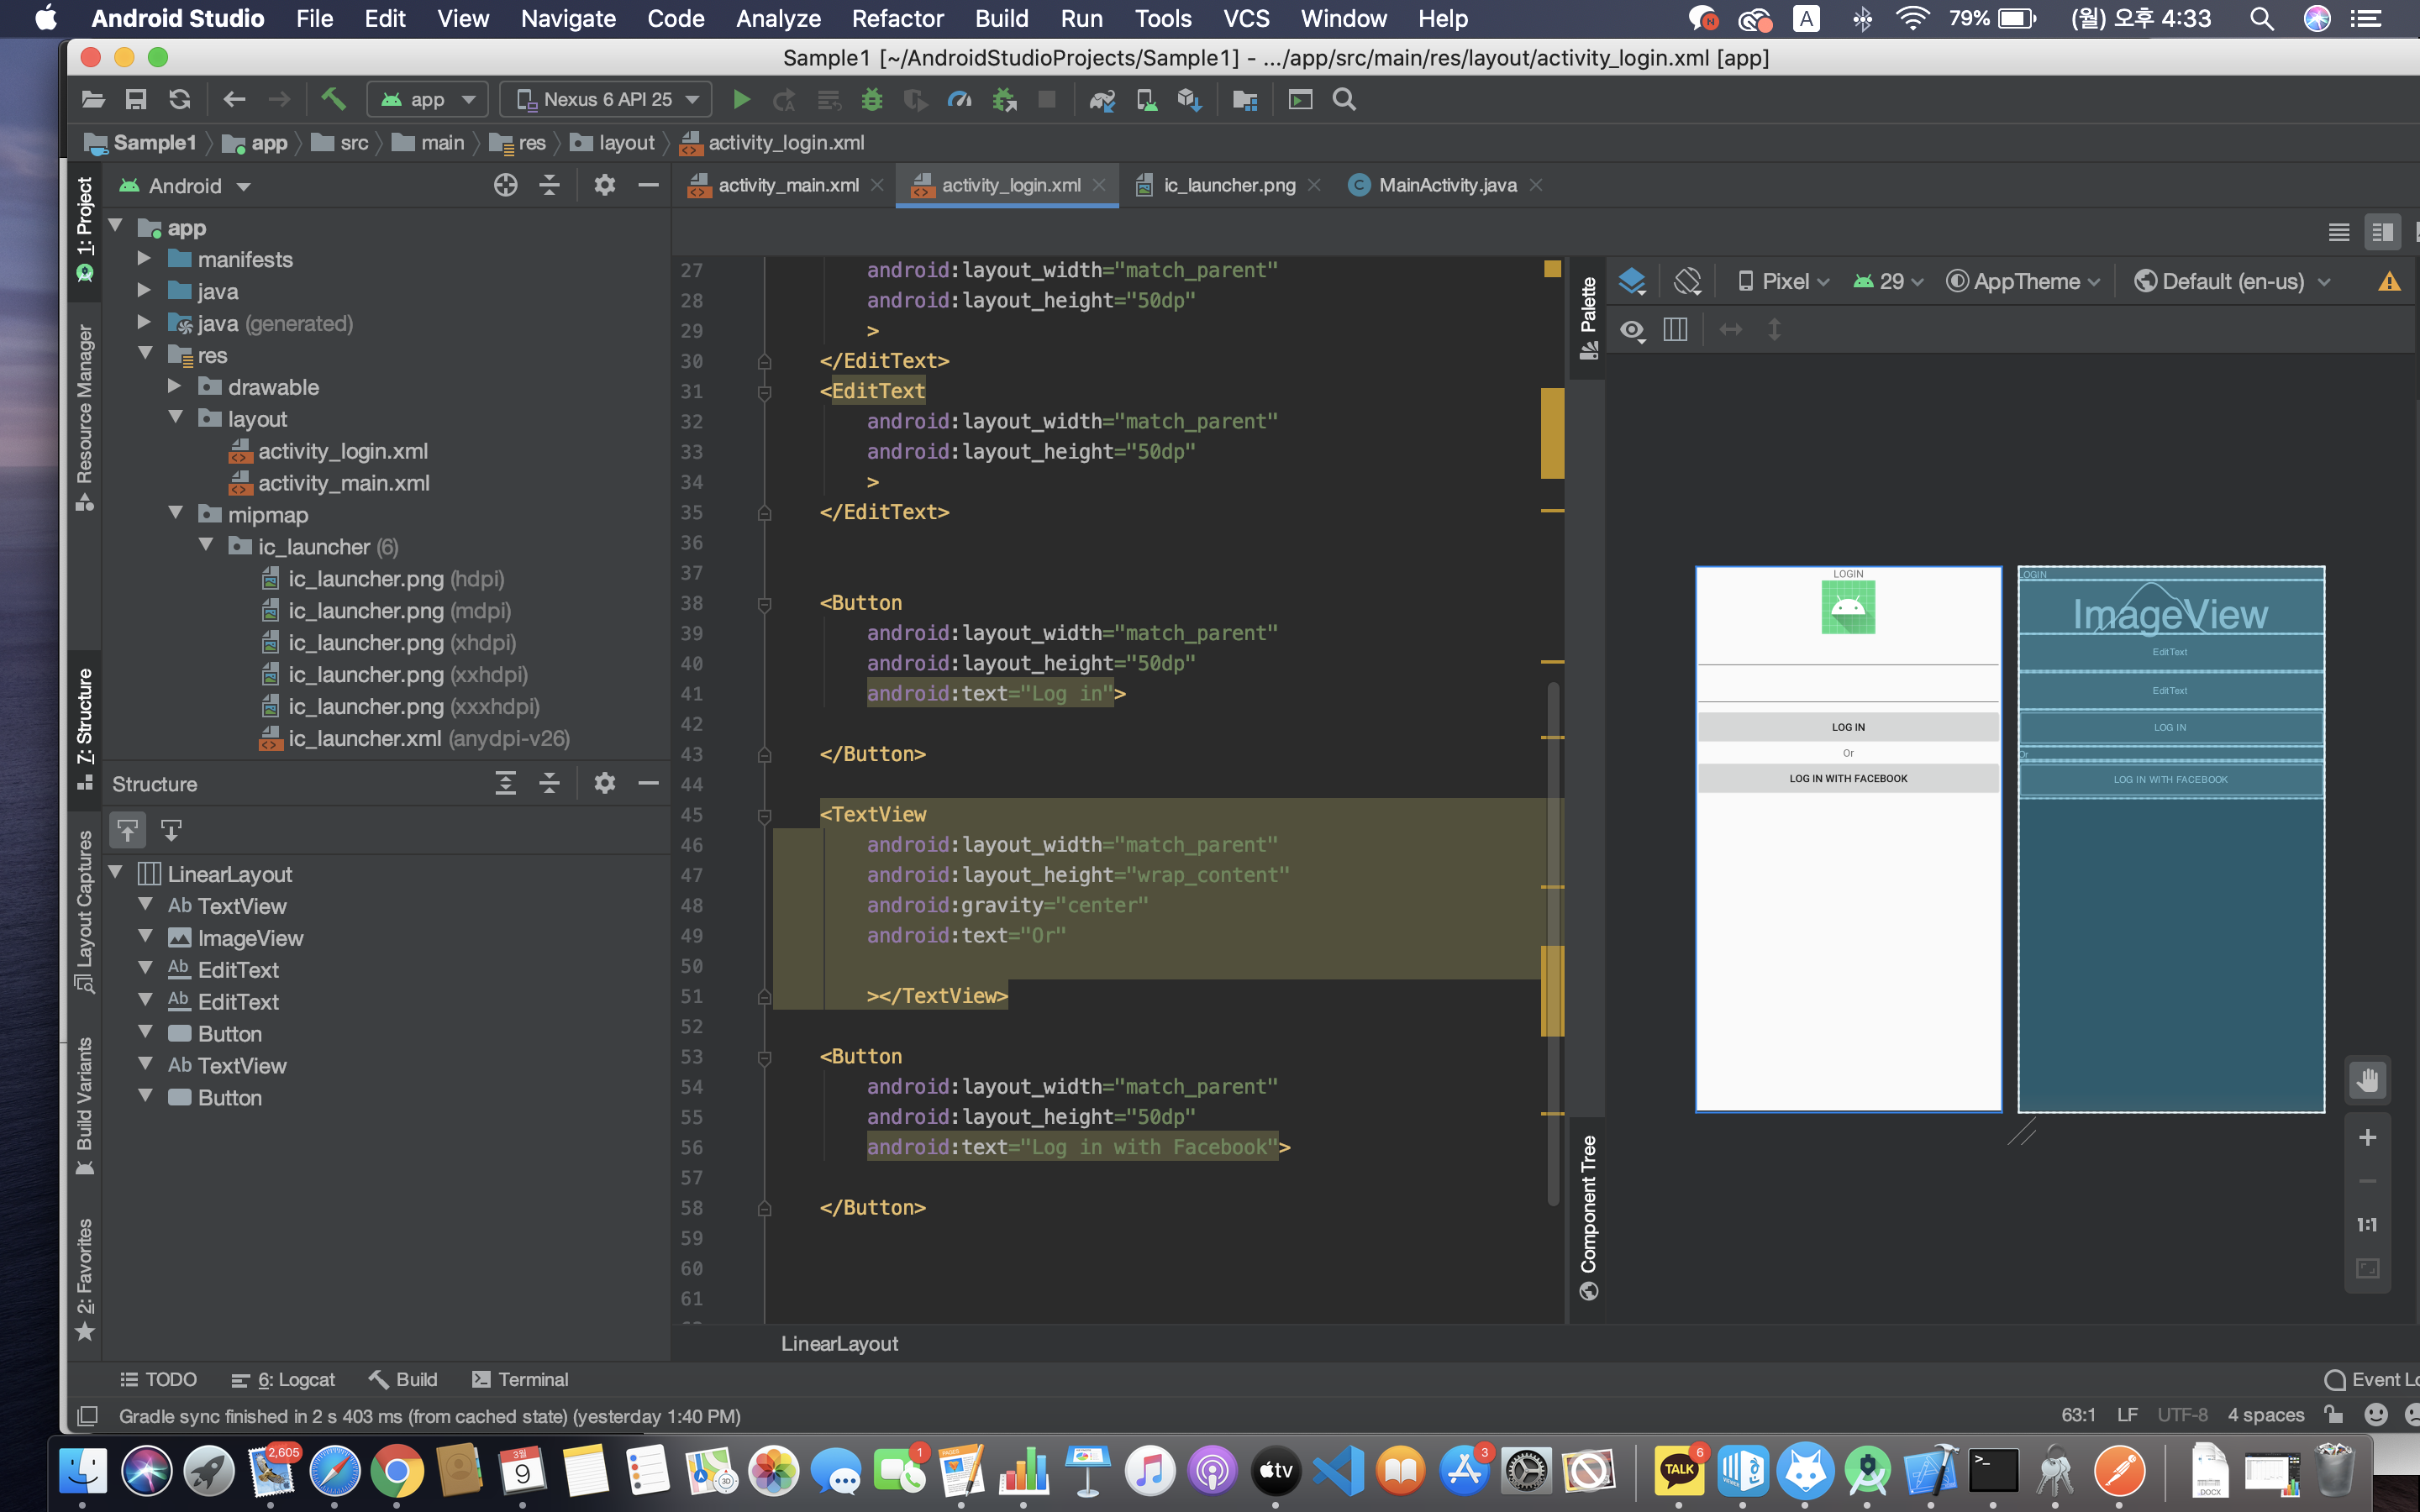The height and width of the screenshot is (1512, 2420).
Task: Open the AVD Manager icon
Action: (1146, 99)
